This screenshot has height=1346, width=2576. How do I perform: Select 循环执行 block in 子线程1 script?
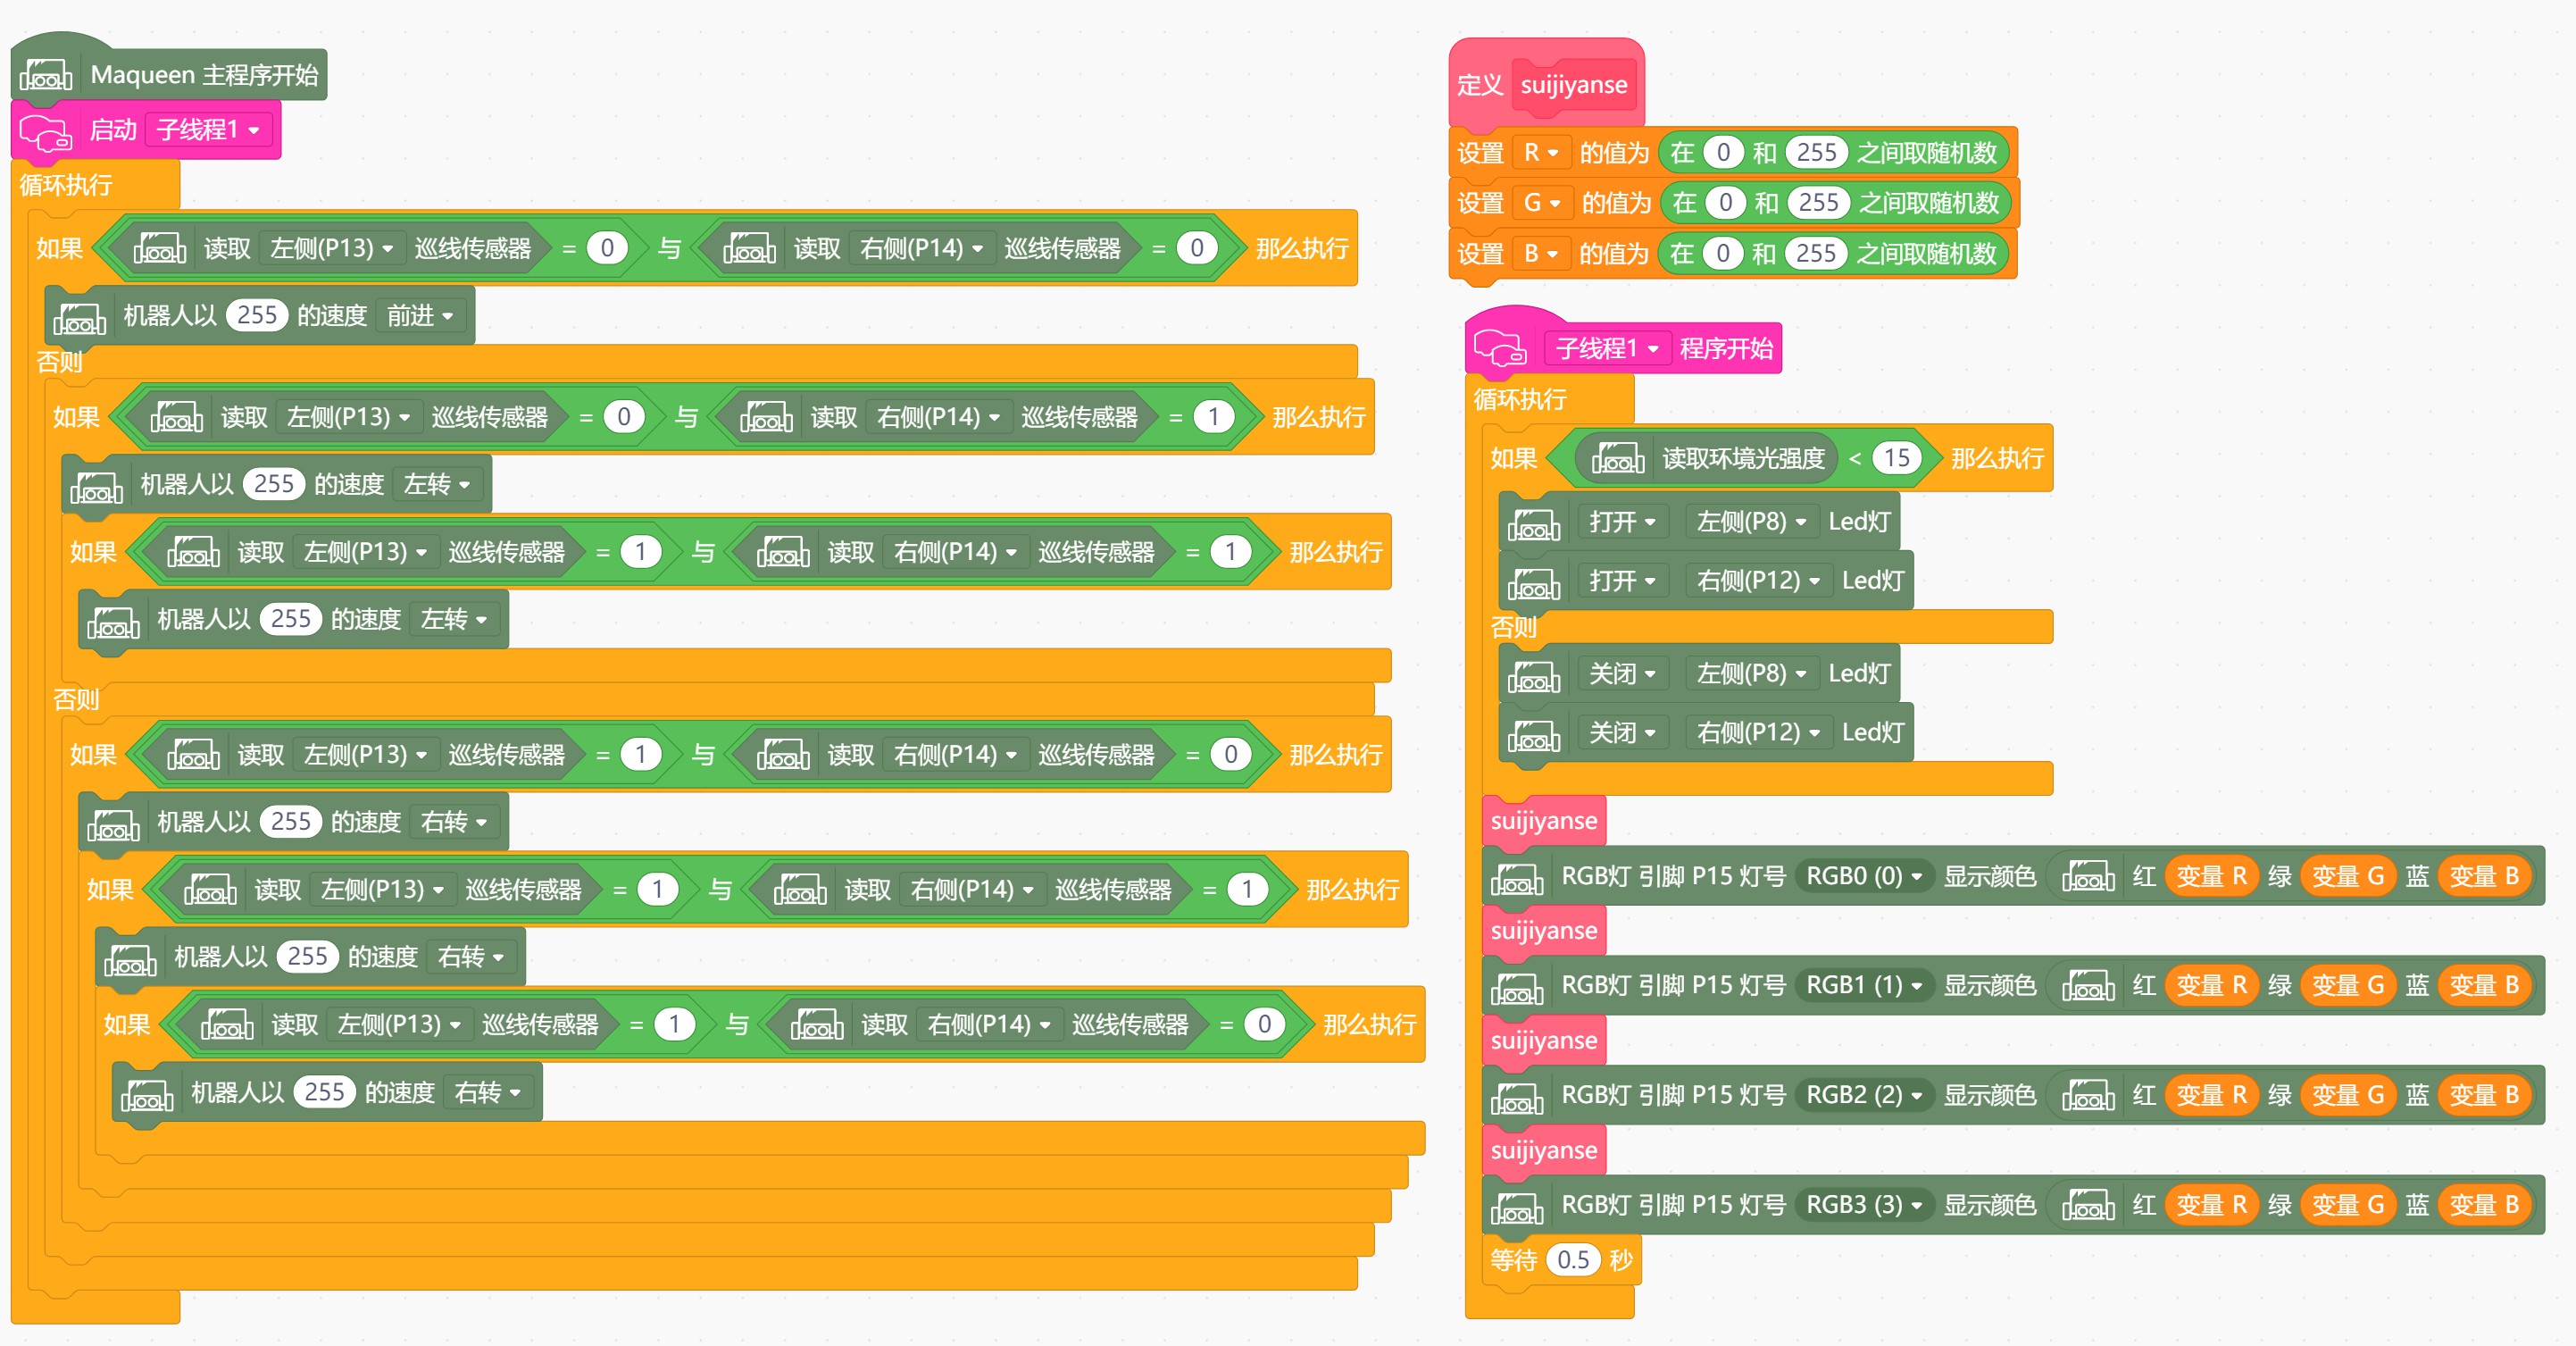pyautogui.click(x=1520, y=400)
